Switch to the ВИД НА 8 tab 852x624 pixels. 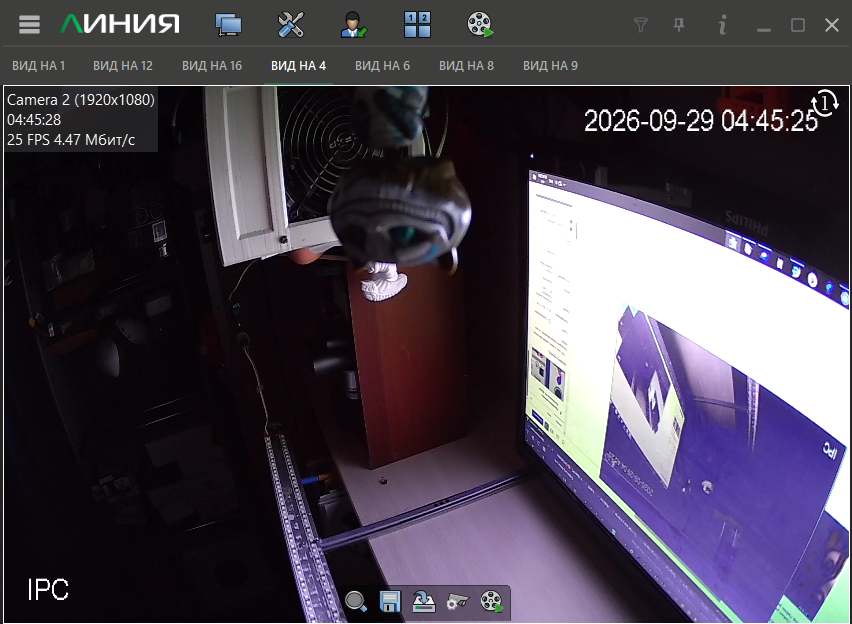pos(466,66)
